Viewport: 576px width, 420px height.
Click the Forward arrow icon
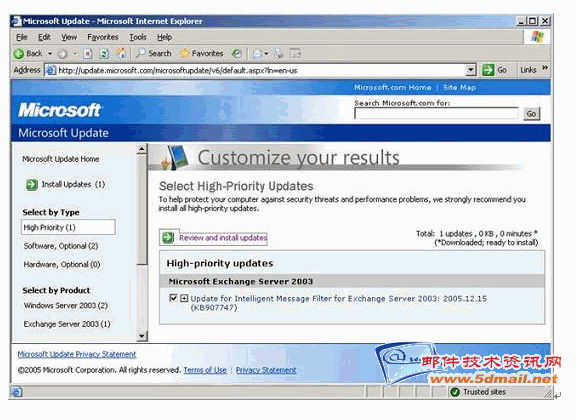[62, 54]
